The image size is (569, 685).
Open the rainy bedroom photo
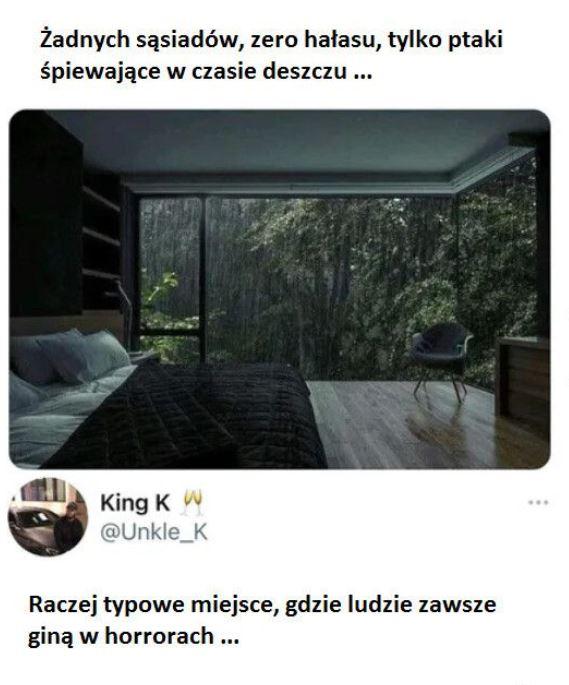[280, 289]
